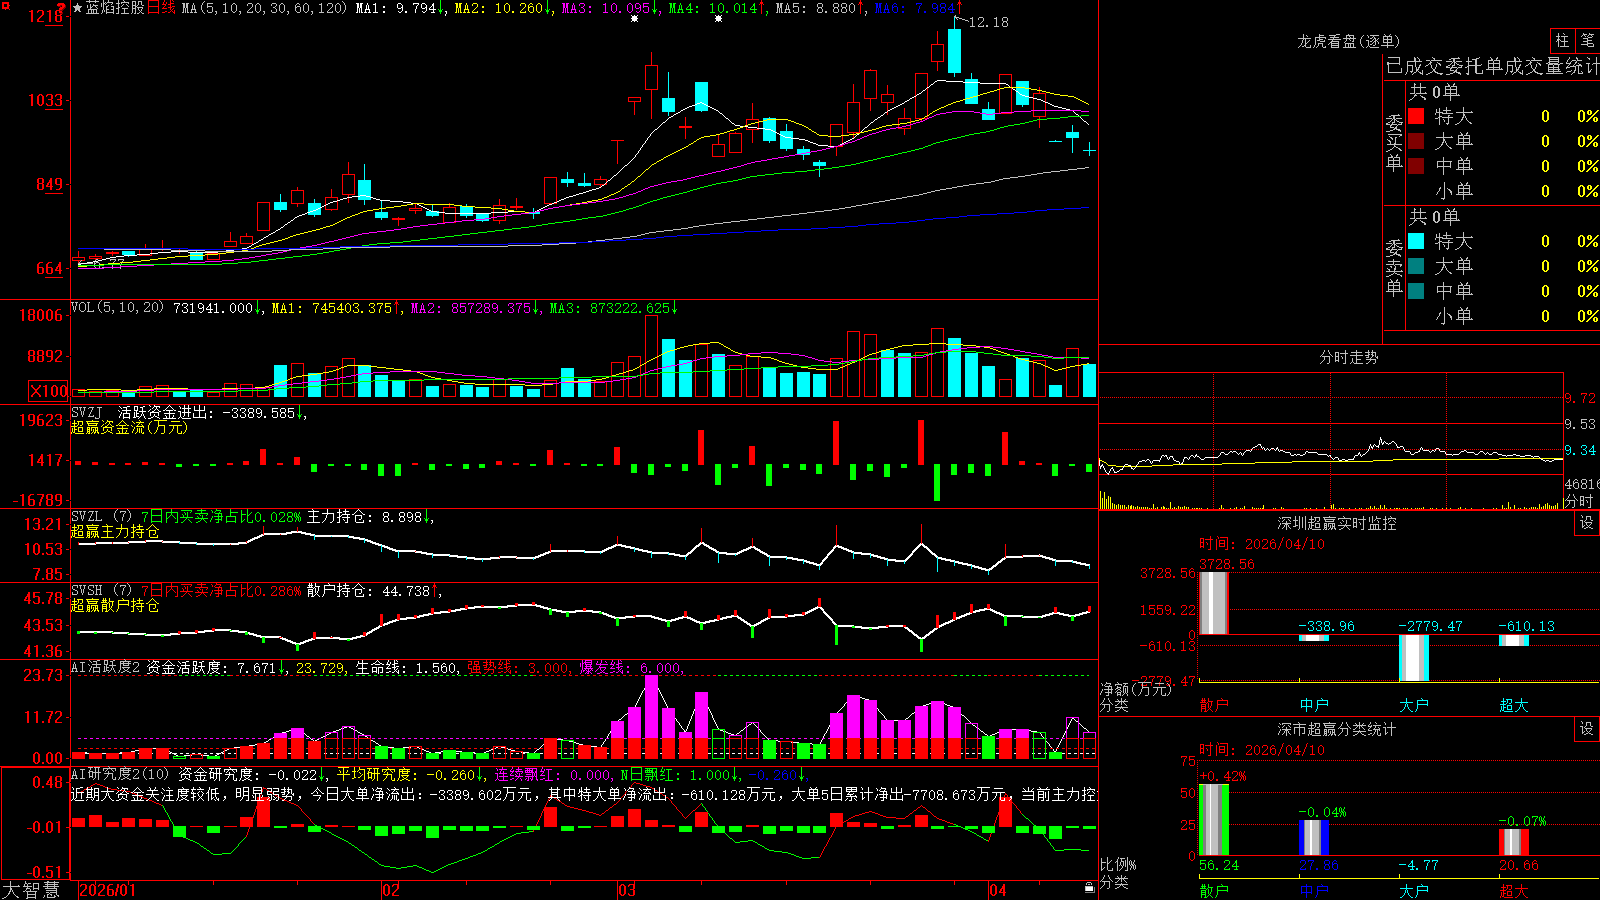The width and height of the screenshot is (1600, 900).
Task: Click the 已成交委托单成交量统计 header
Action: coord(1492,66)
